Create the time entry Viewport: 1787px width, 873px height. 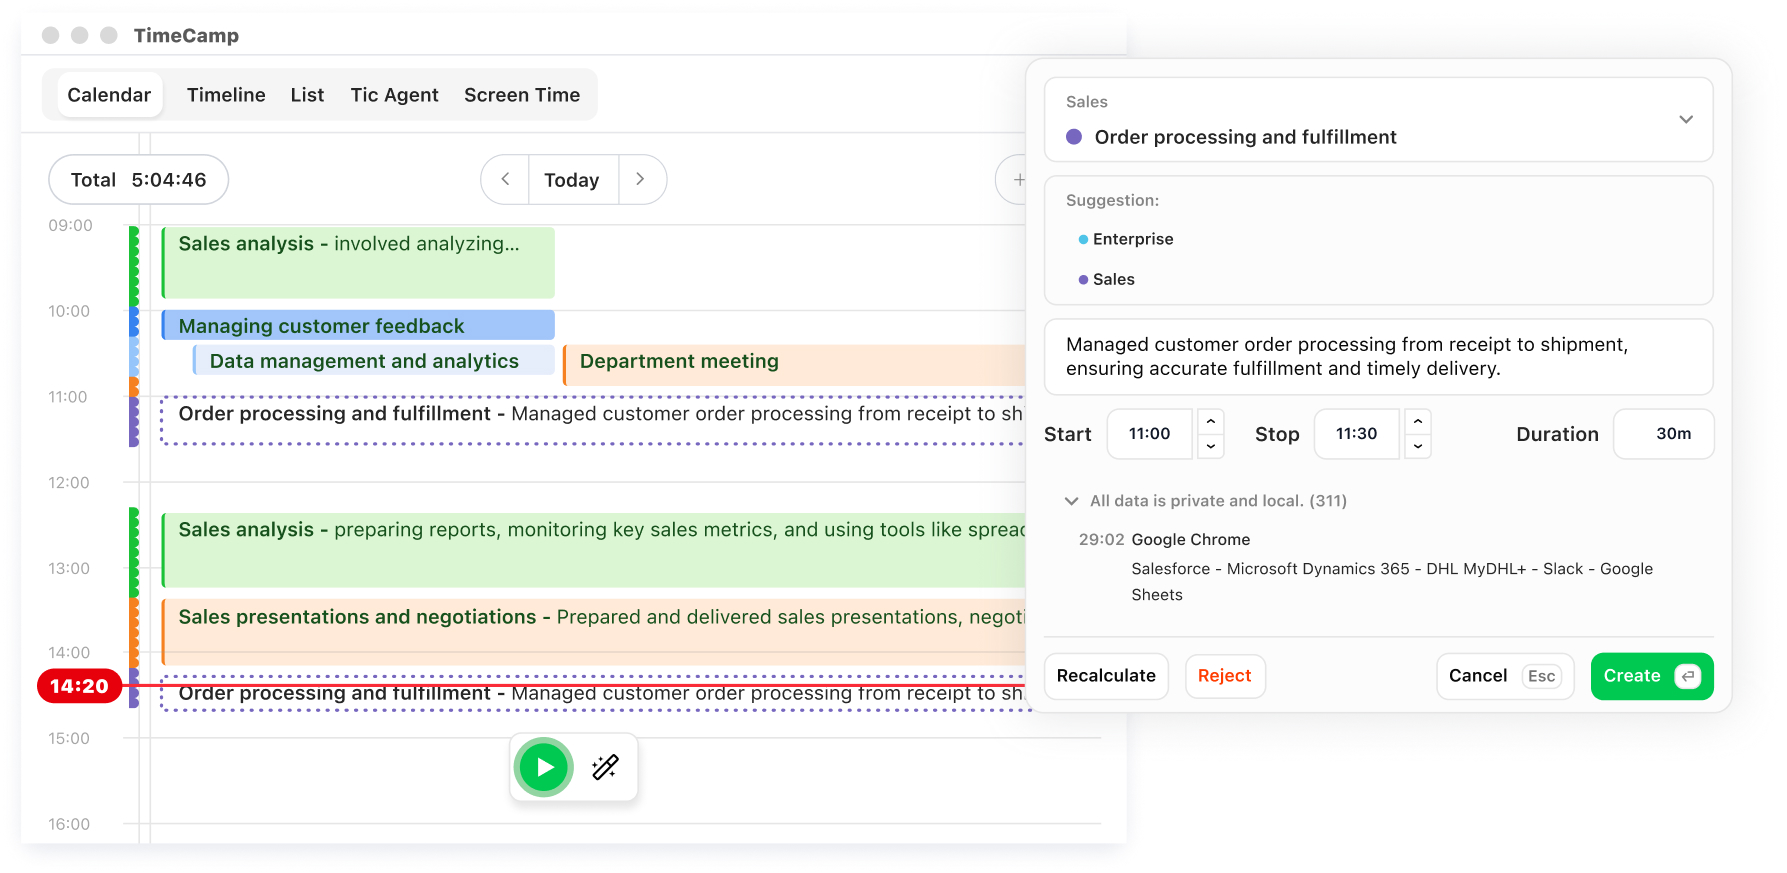pos(1652,676)
